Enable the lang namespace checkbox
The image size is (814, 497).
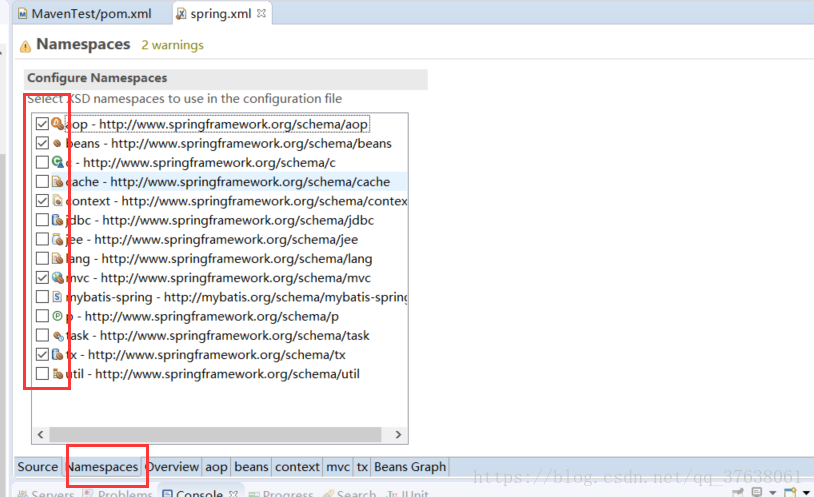42,258
